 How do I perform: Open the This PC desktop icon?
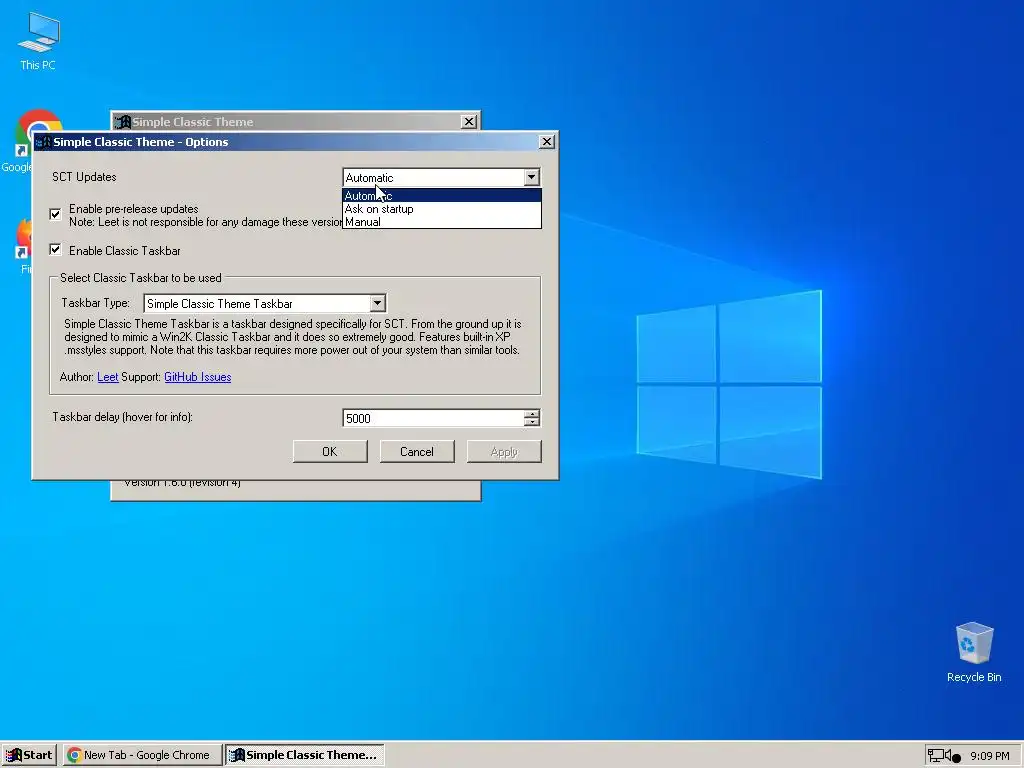pos(38,40)
